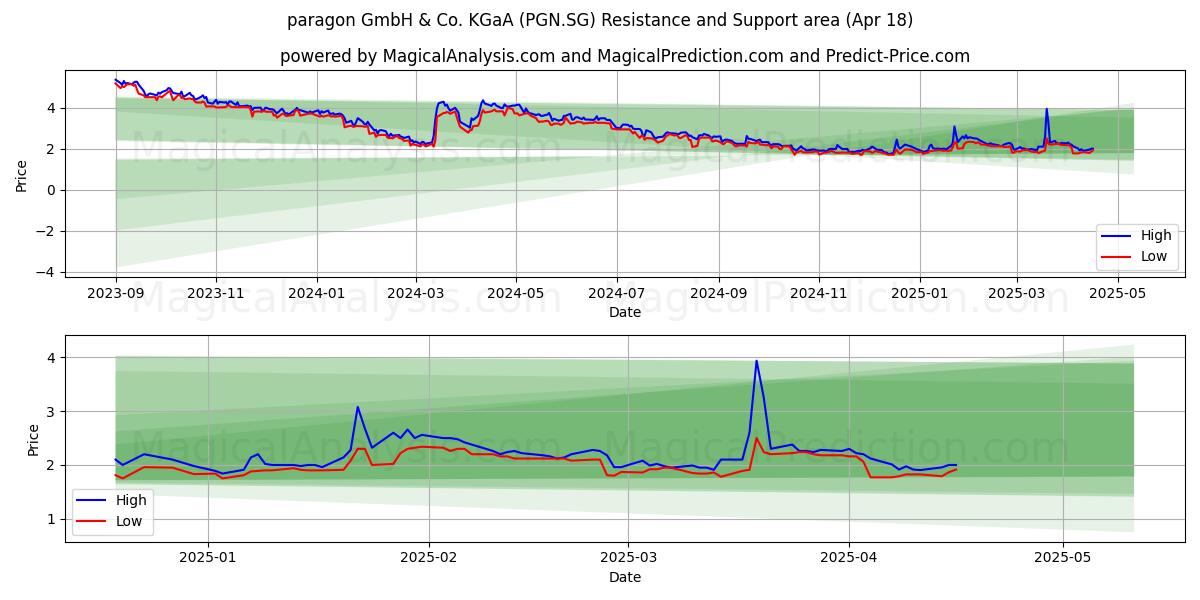Image resolution: width=1200 pixels, height=600 pixels.
Task: Click '2024-01' on top chart date axis
Action: (317, 294)
